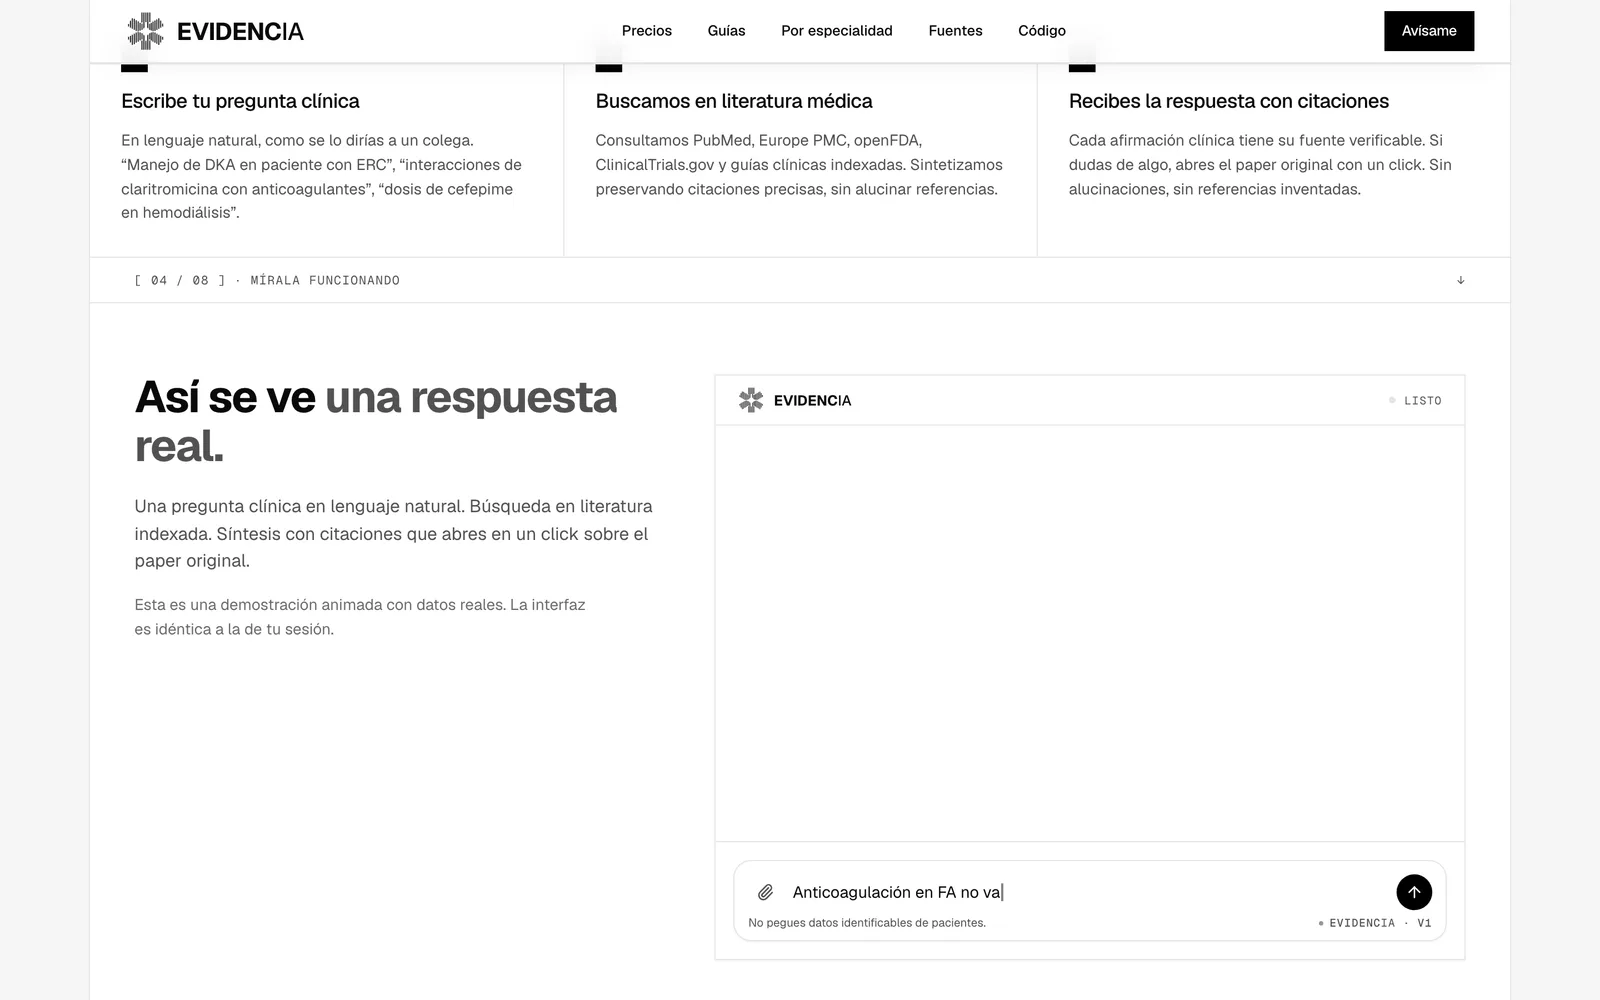Open the Código navigation item
This screenshot has height=1000, width=1600.
coord(1042,31)
